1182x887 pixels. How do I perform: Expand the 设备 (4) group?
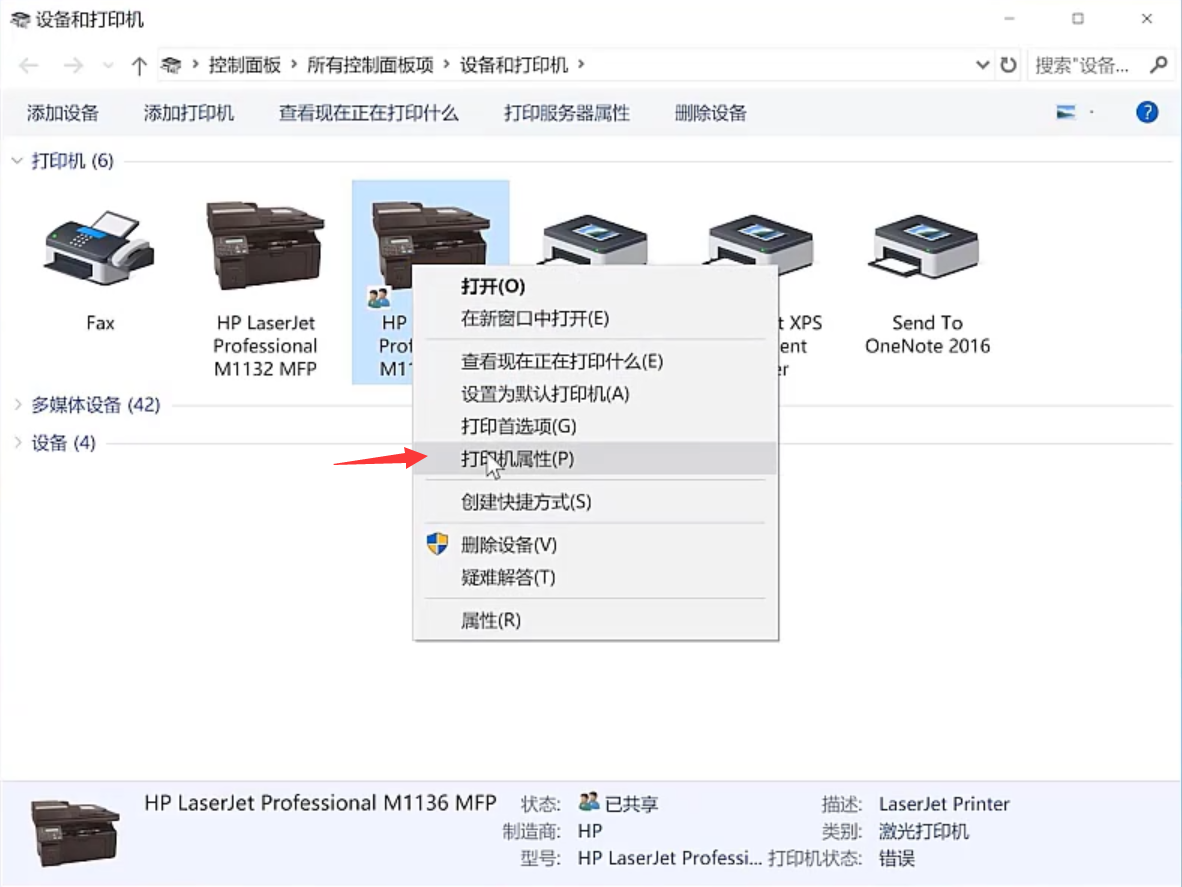(x=17, y=443)
